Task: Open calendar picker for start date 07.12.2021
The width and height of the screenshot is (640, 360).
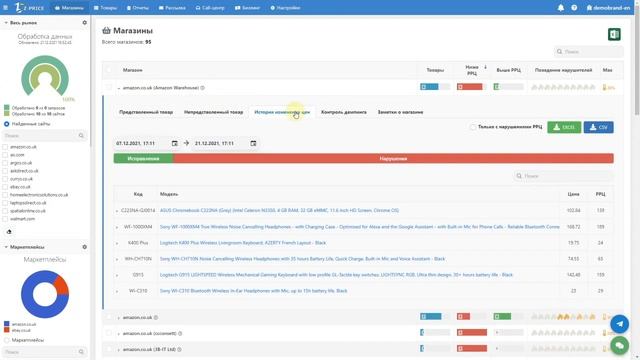Action: (x=175, y=143)
